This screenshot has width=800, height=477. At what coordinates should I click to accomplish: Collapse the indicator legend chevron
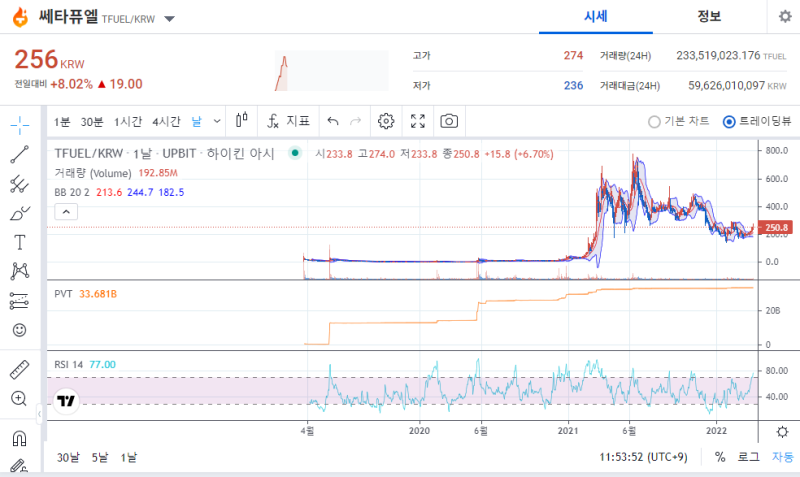(x=66, y=212)
